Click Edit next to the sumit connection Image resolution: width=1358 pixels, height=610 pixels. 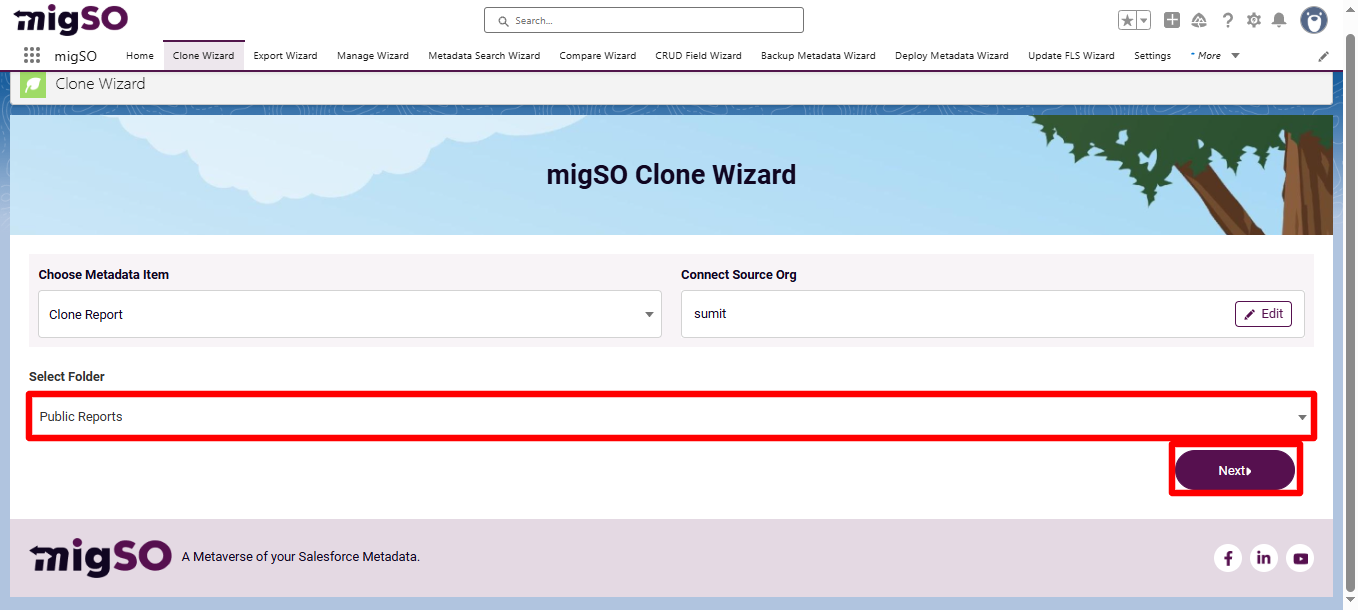pyautogui.click(x=1263, y=313)
